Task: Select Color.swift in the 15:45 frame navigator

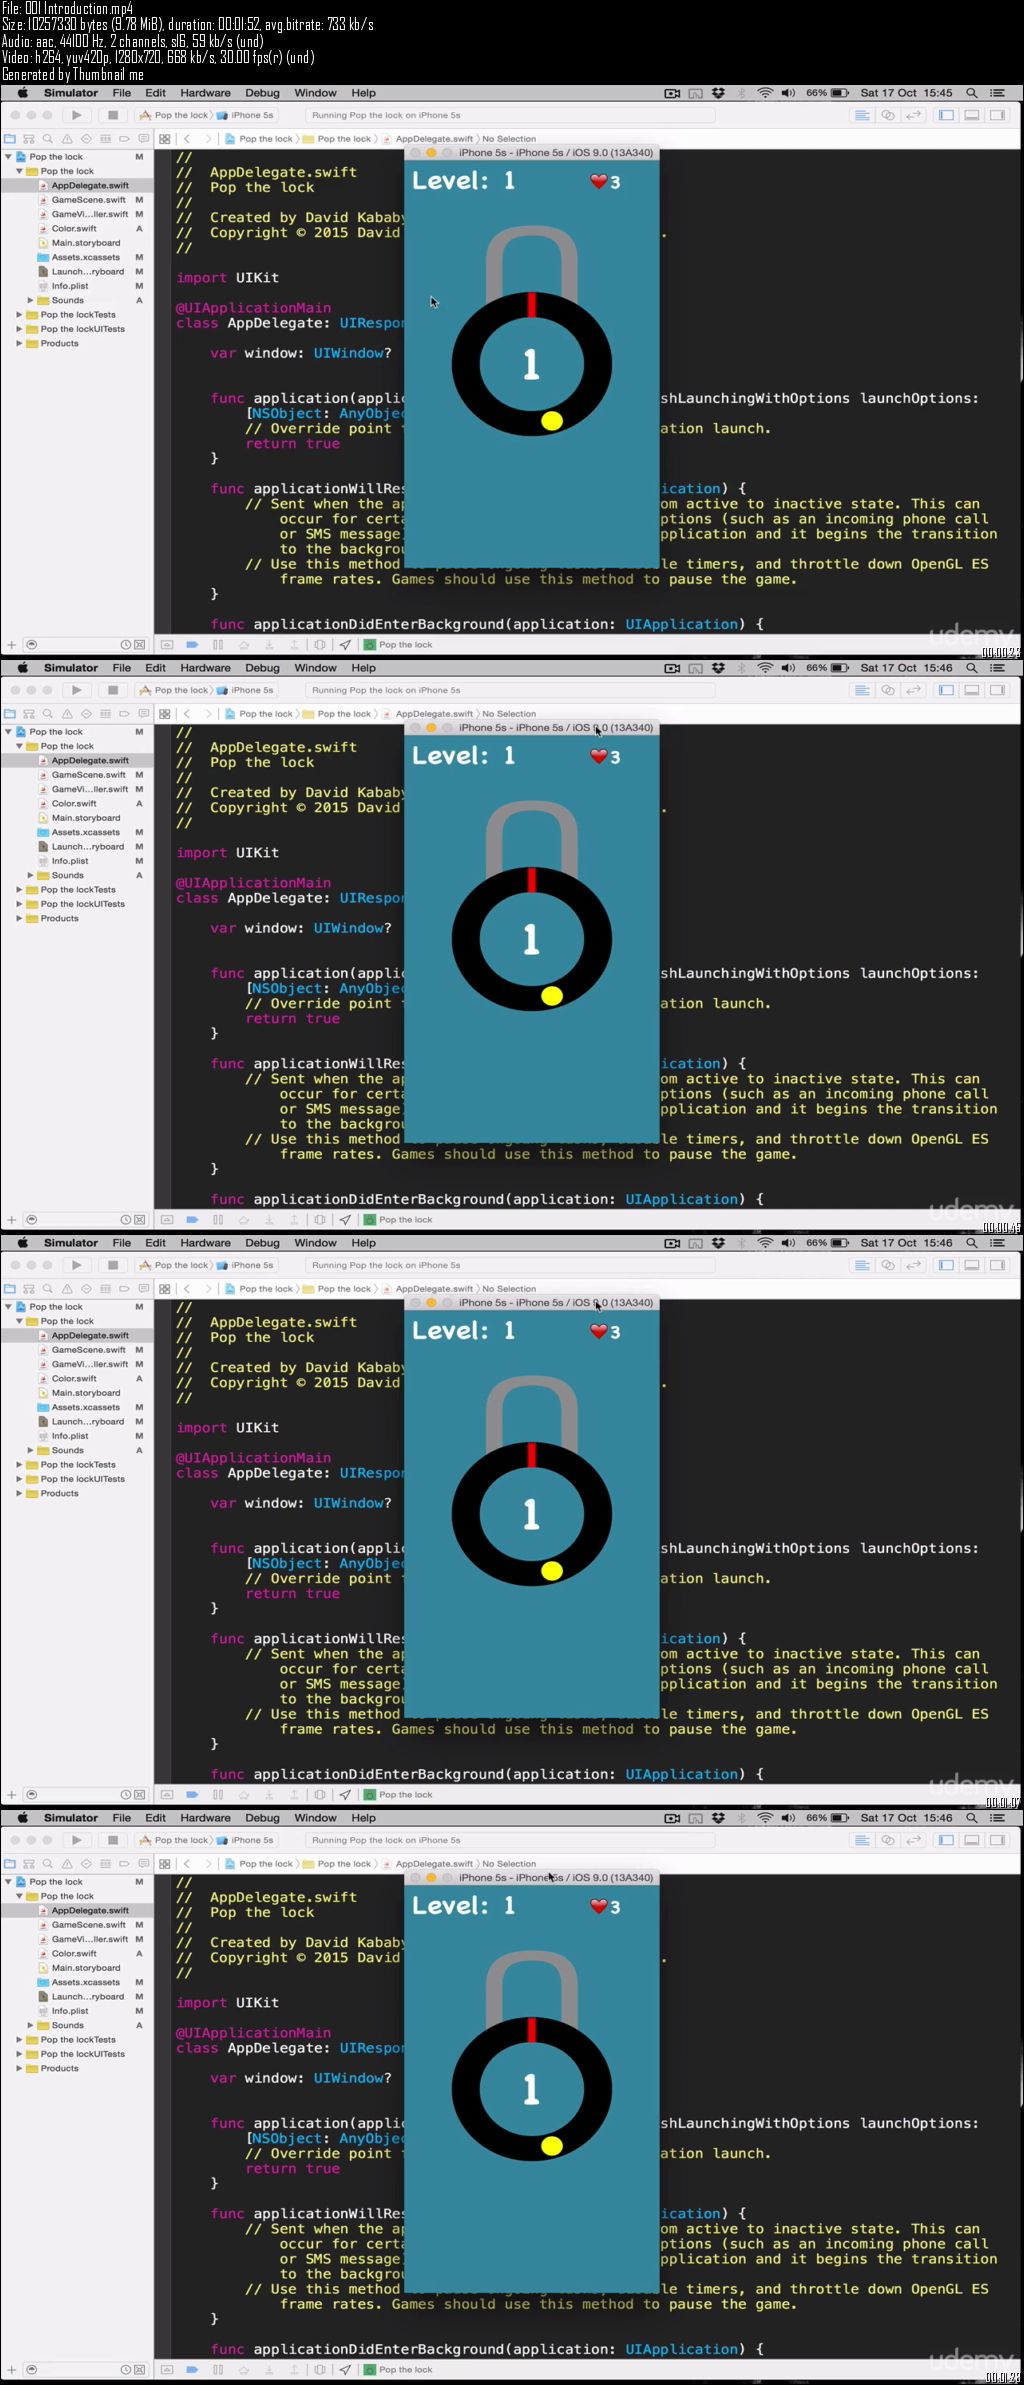Action: (x=74, y=228)
